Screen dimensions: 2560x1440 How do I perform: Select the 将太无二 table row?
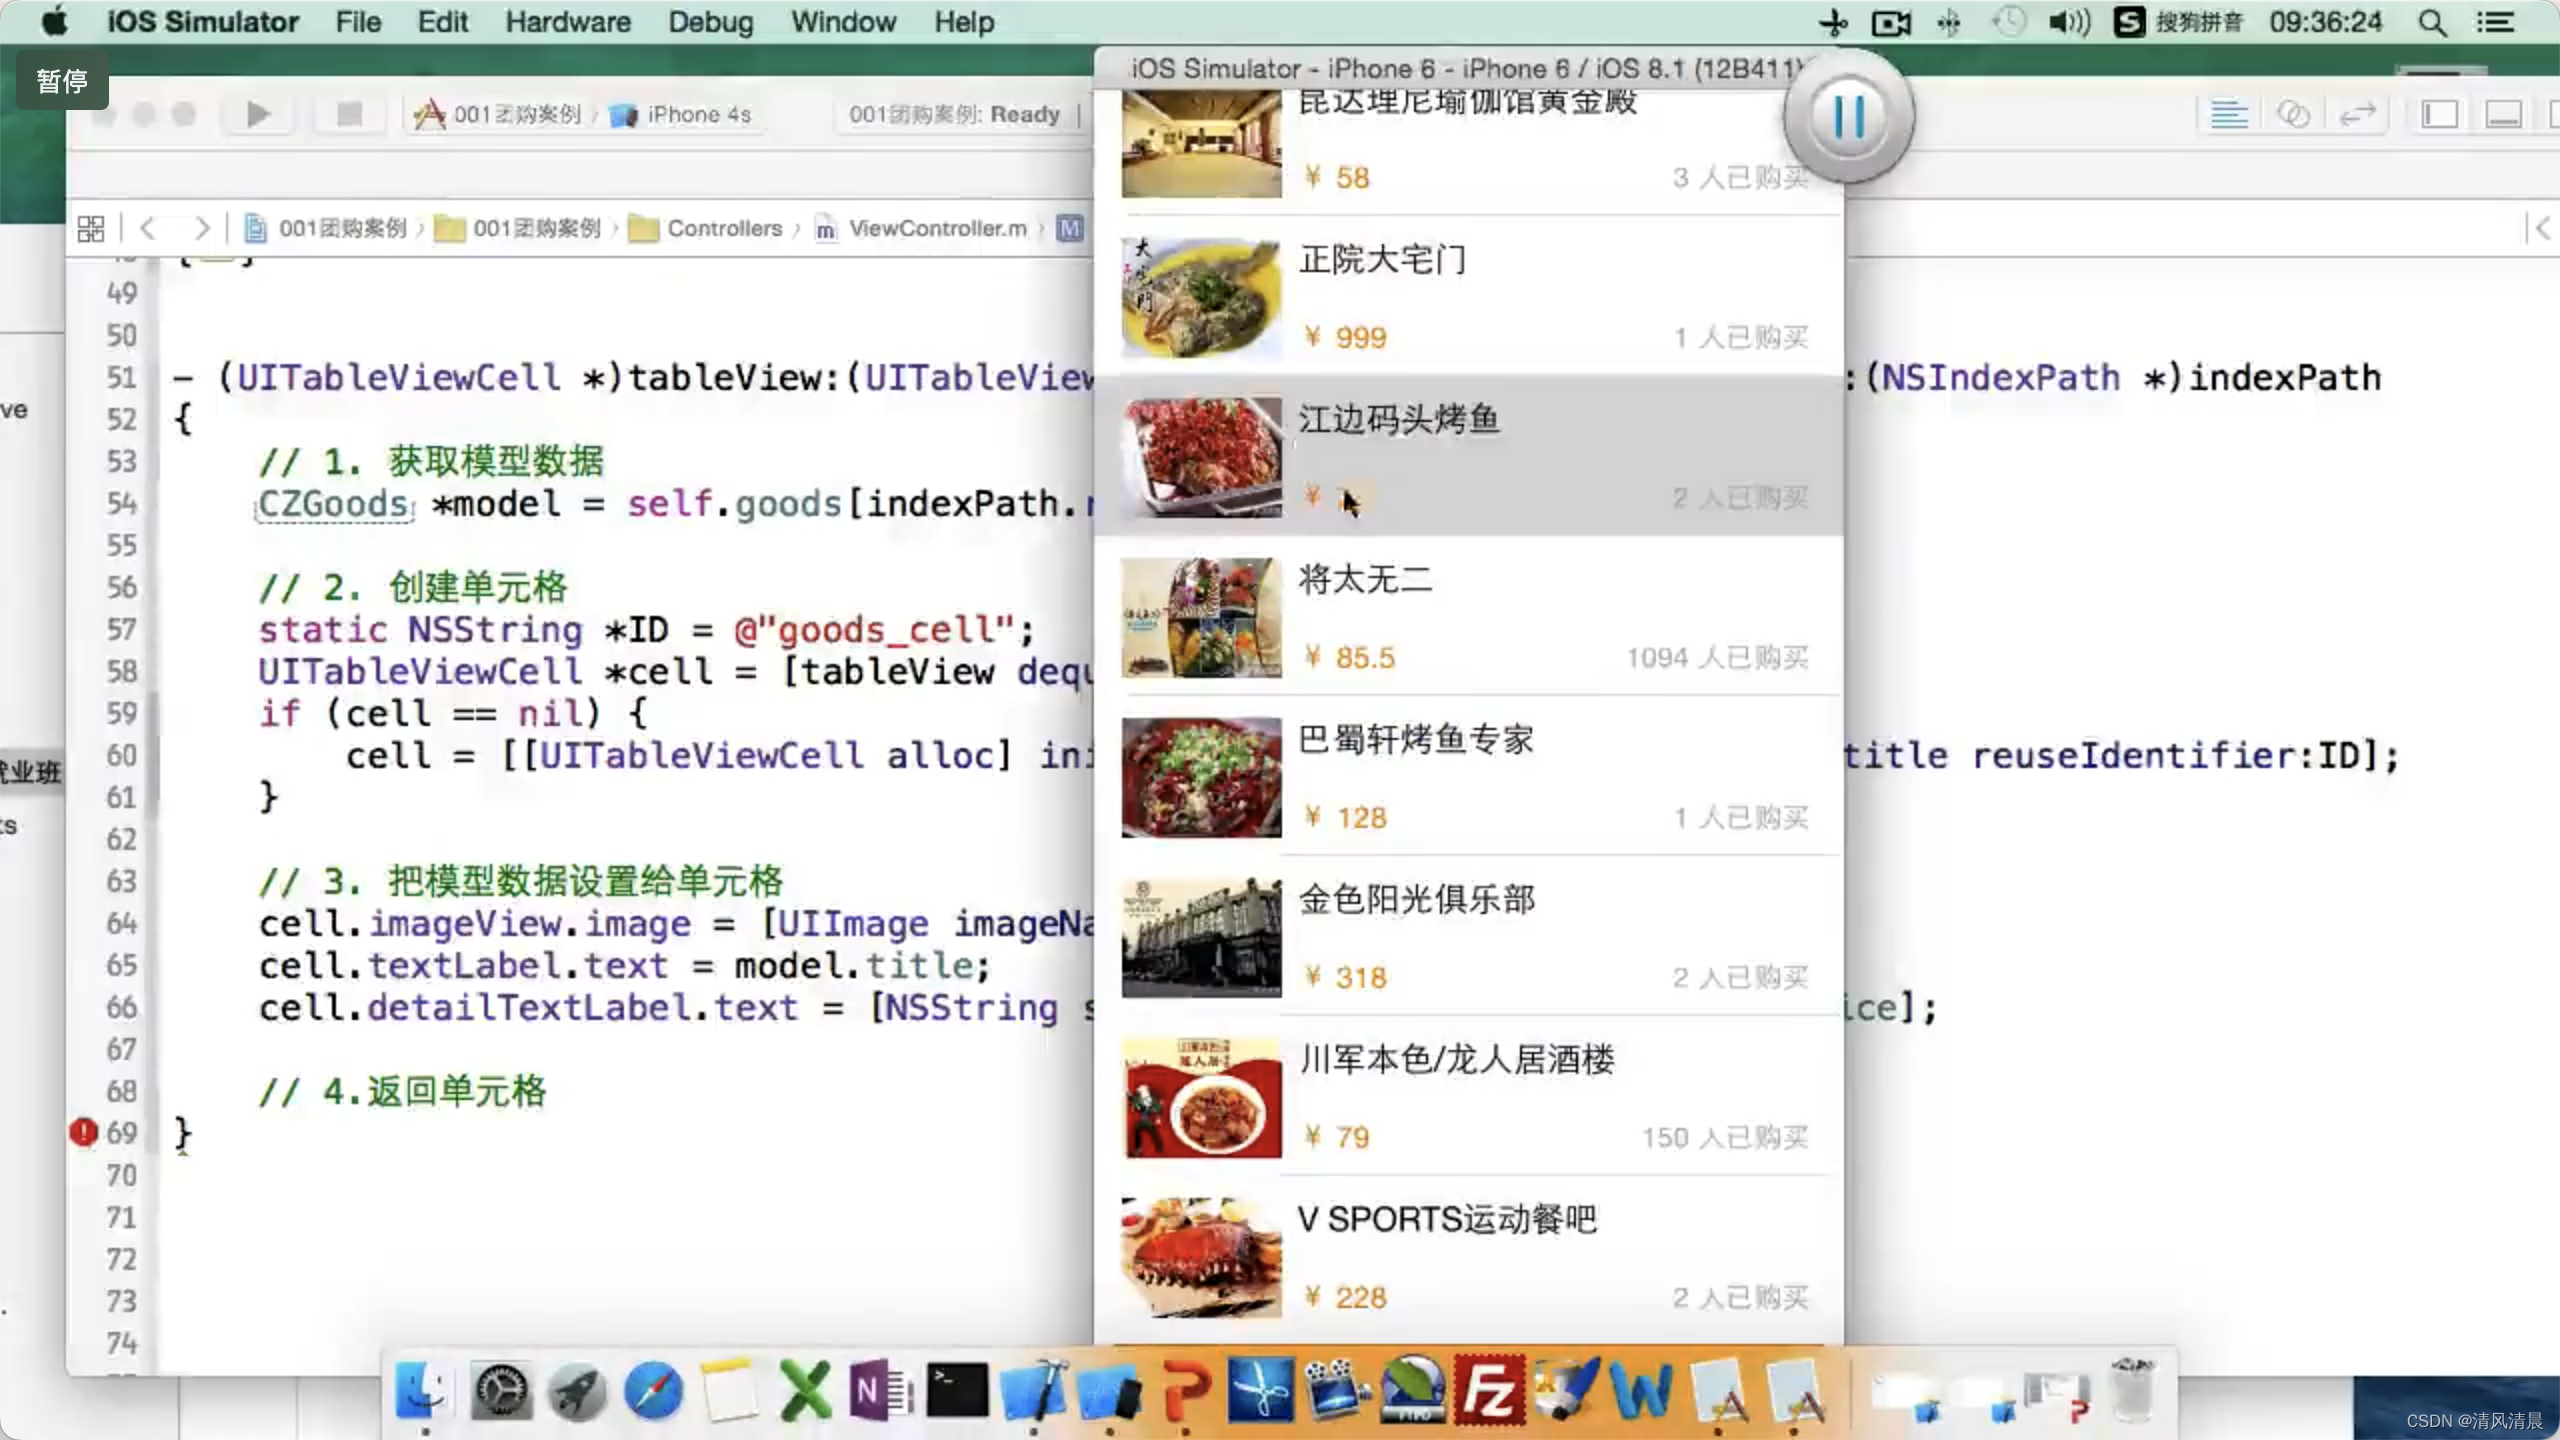point(1468,617)
